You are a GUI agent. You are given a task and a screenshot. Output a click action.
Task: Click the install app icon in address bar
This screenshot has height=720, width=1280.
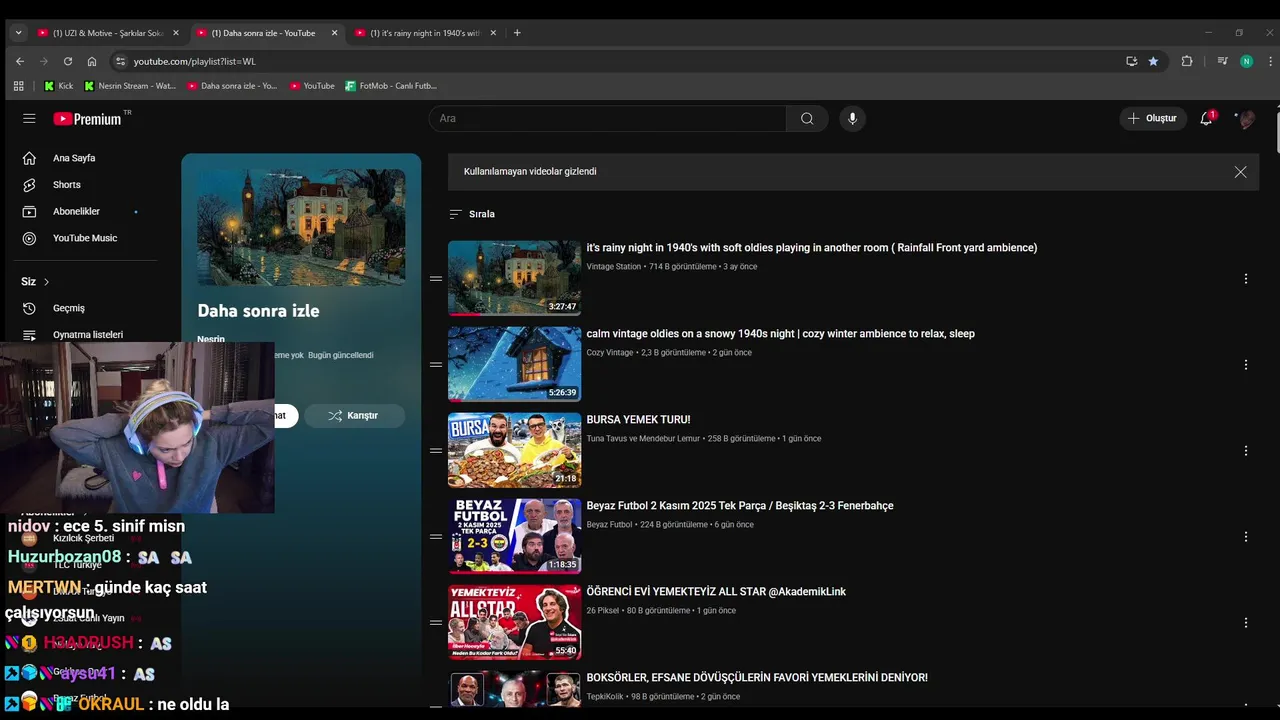(1131, 61)
